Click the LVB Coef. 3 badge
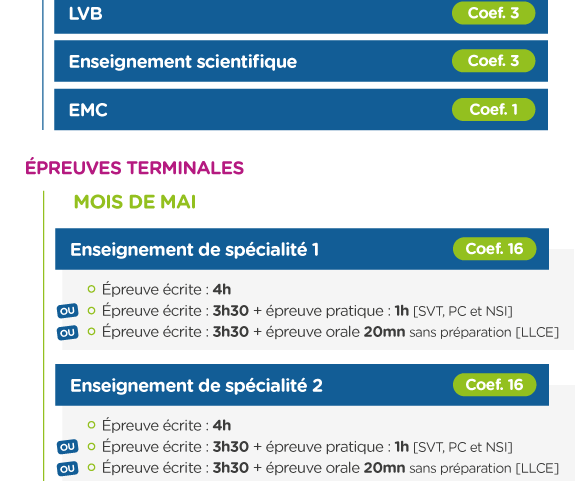 coord(494,13)
